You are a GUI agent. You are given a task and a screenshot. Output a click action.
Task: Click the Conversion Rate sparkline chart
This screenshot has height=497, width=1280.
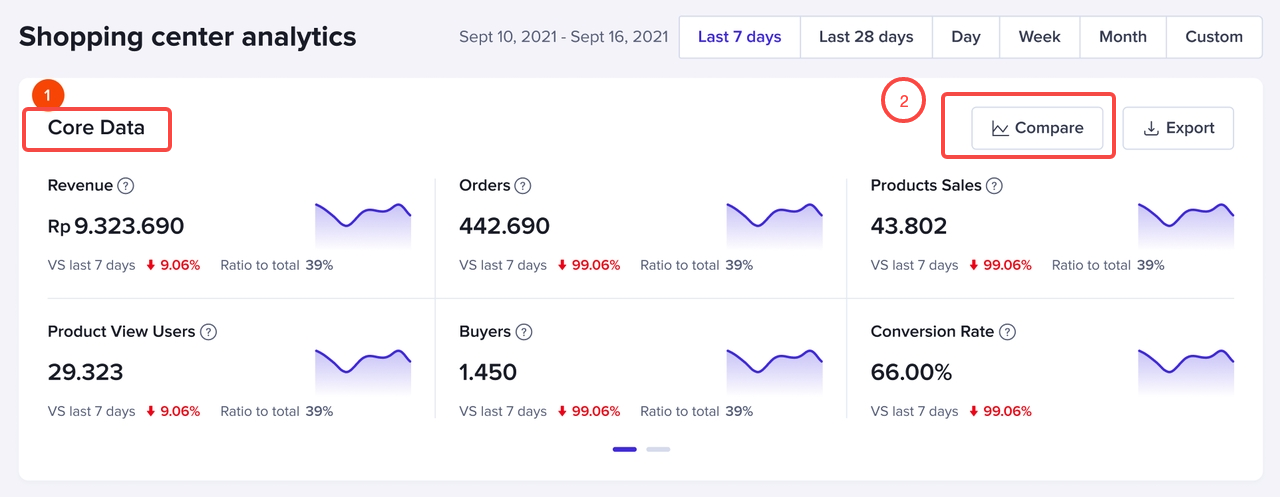click(1186, 371)
